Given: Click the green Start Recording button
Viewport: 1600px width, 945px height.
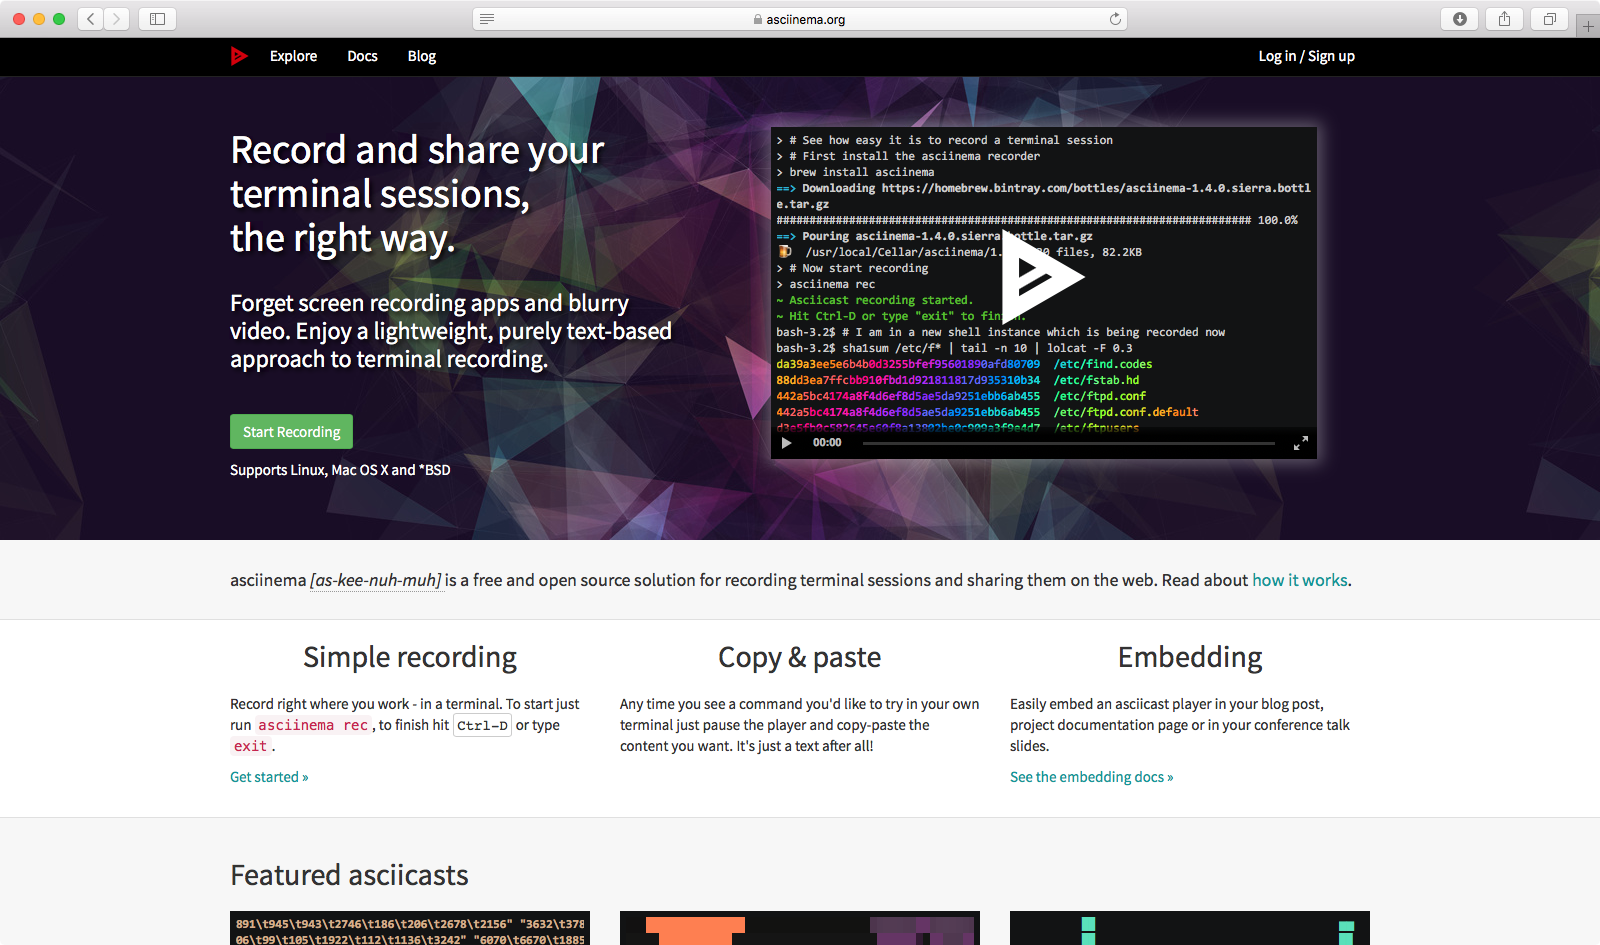Looking at the screenshot, I should point(291,432).
